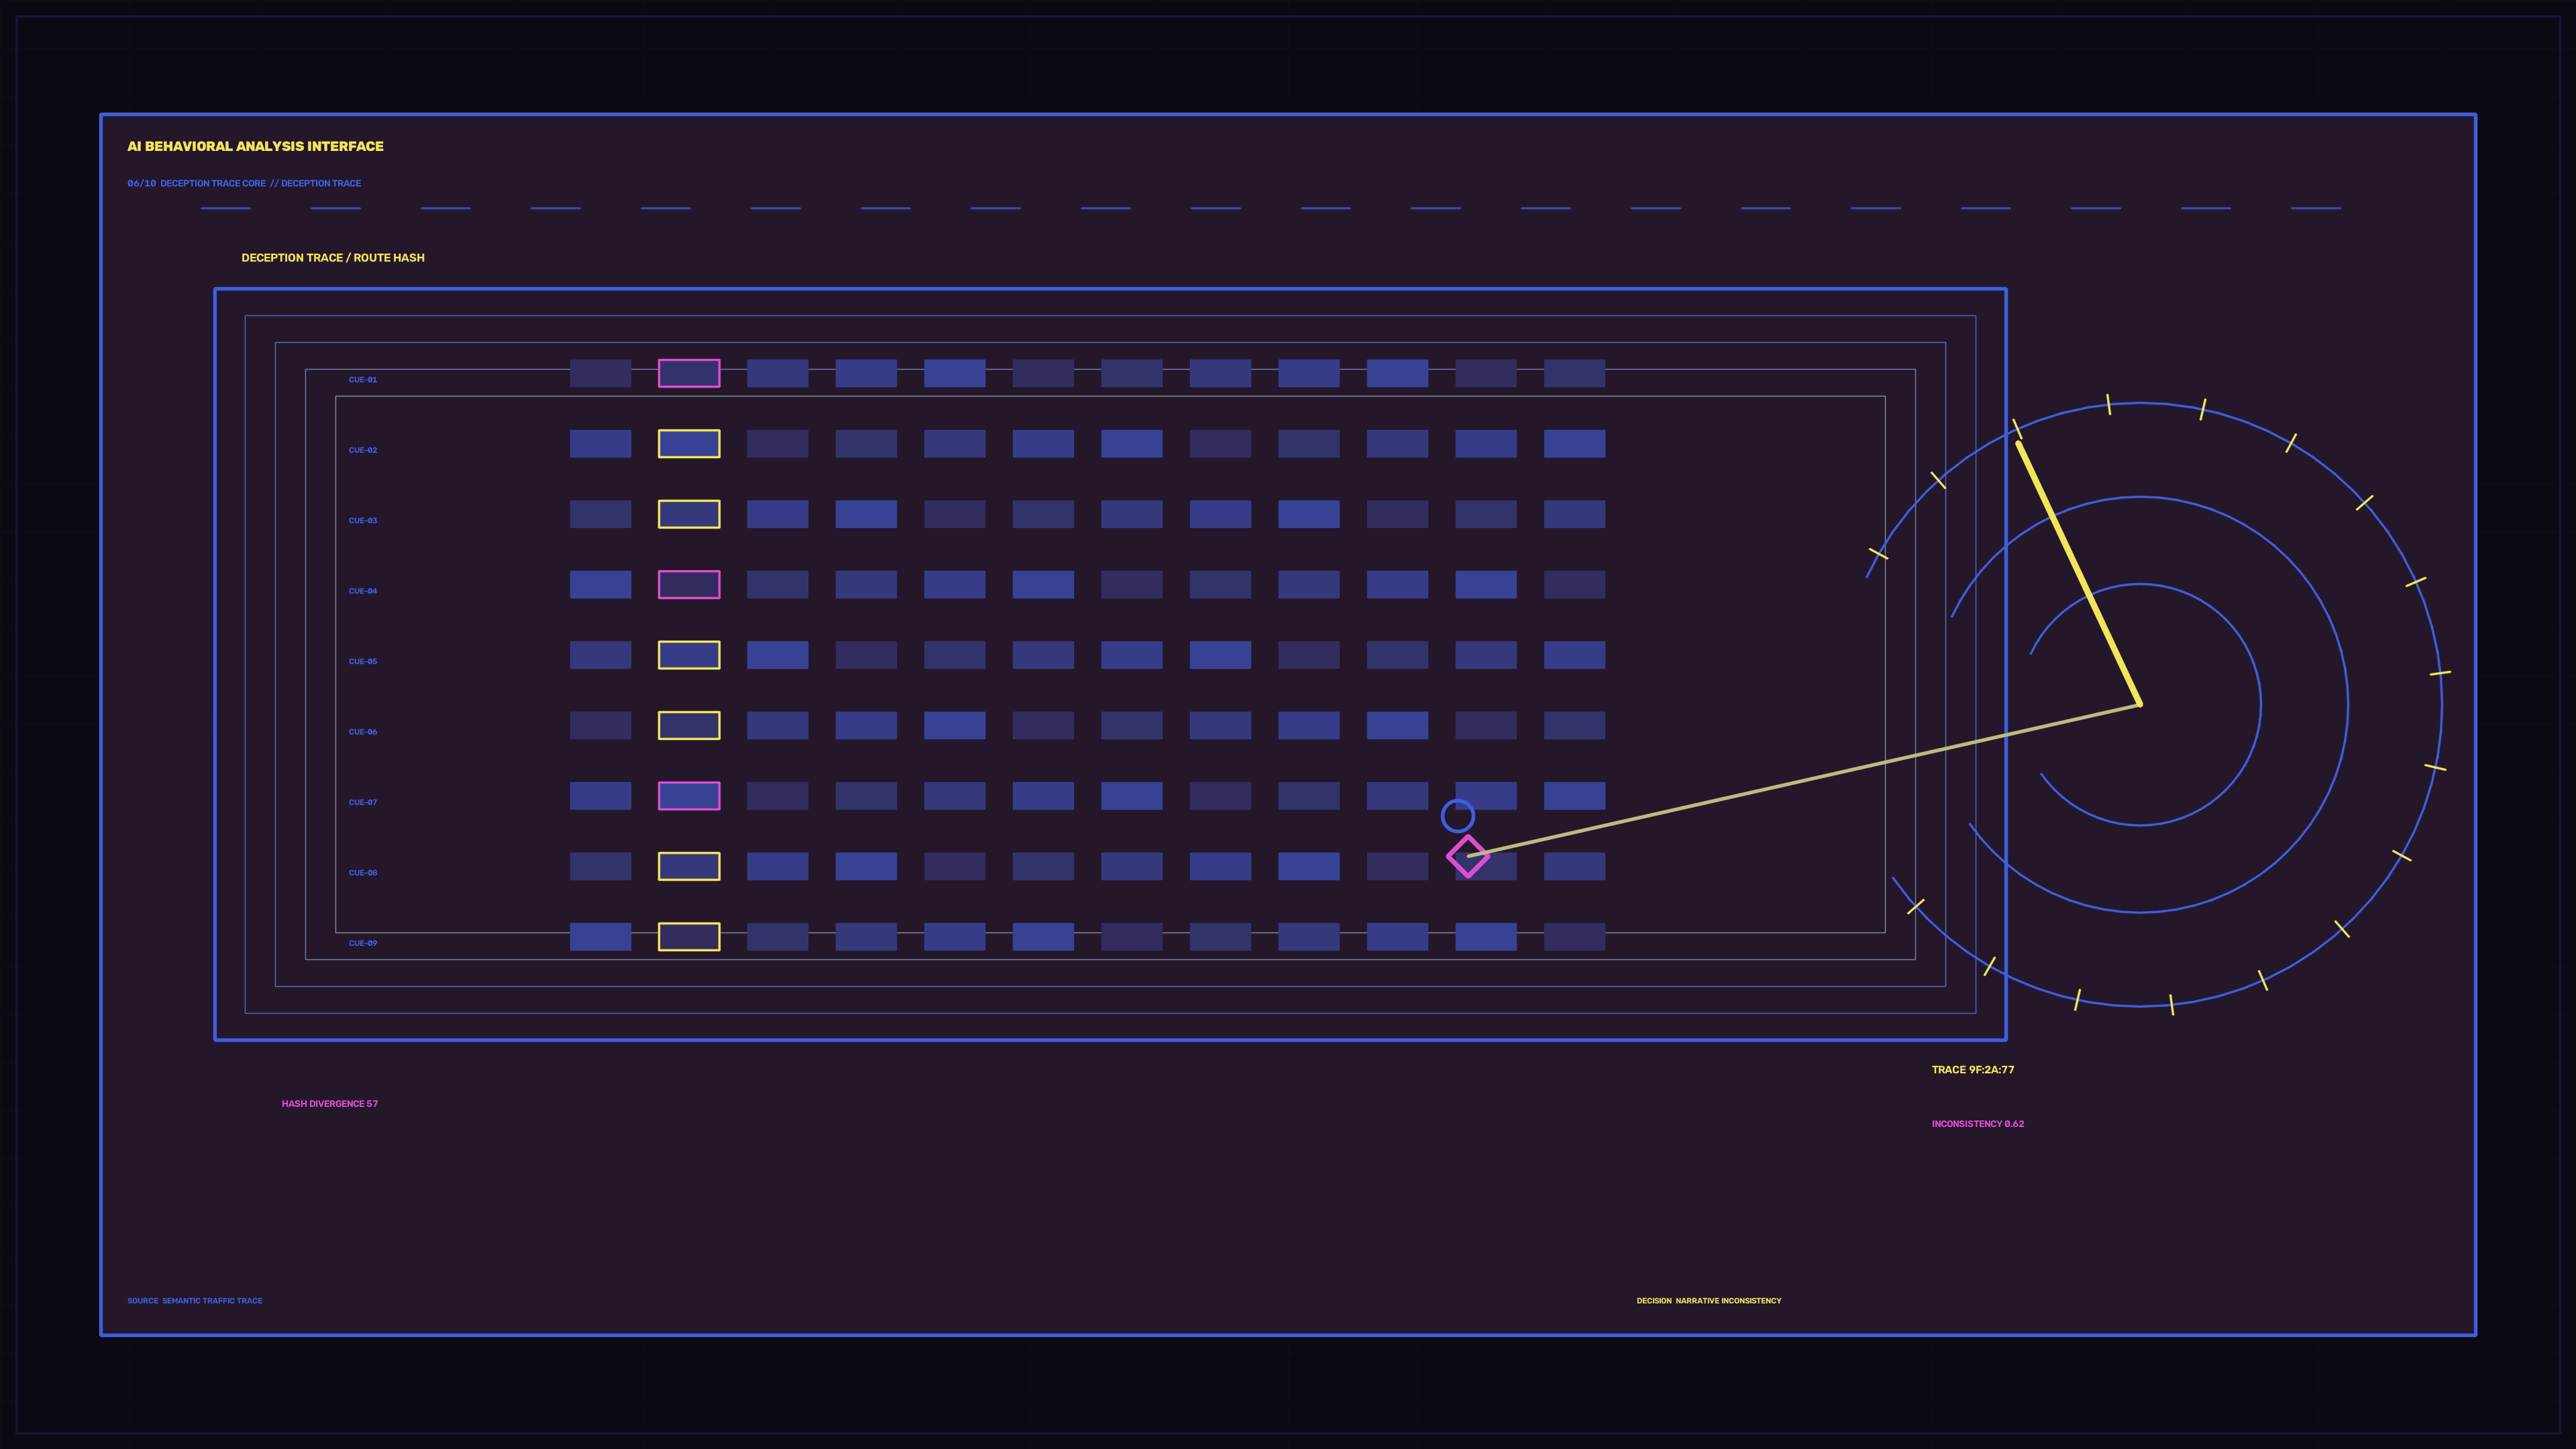Select the thick yellow radar needle
This screenshot has height=1449, width=2576.
[2079, 574]
